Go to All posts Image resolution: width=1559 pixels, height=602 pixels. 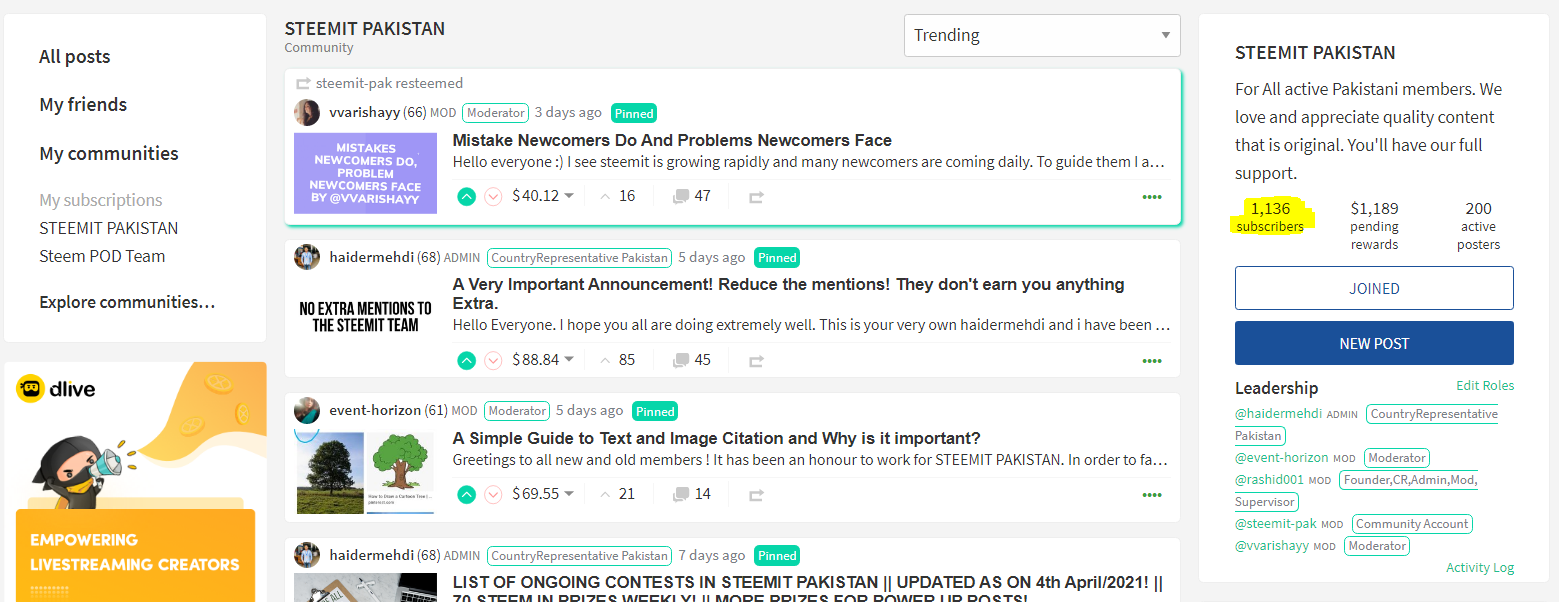point(75,57)
